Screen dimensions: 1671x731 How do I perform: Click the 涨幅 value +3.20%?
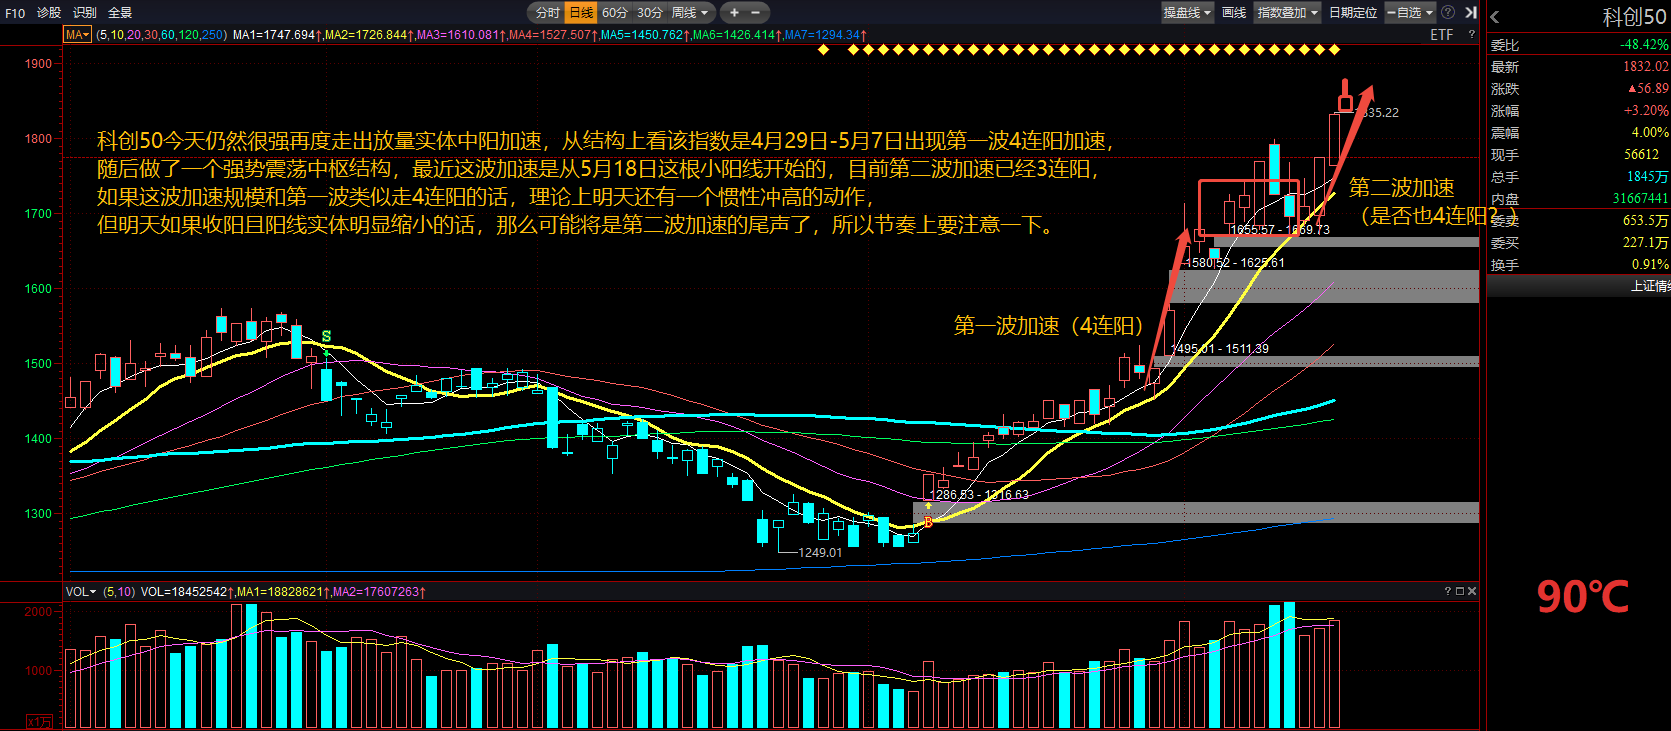coord(1646,111)
